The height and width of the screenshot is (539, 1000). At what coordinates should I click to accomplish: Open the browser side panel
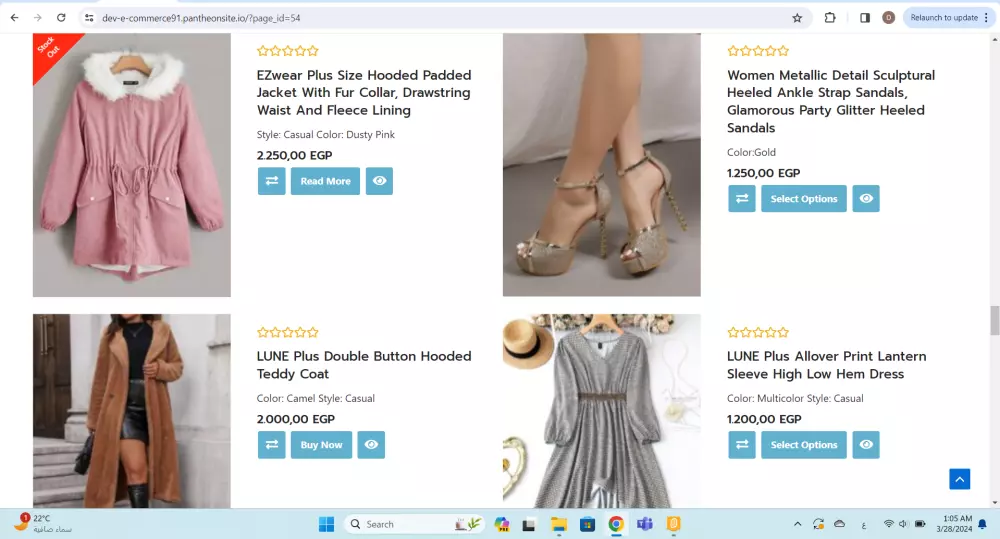click(865, 18)
